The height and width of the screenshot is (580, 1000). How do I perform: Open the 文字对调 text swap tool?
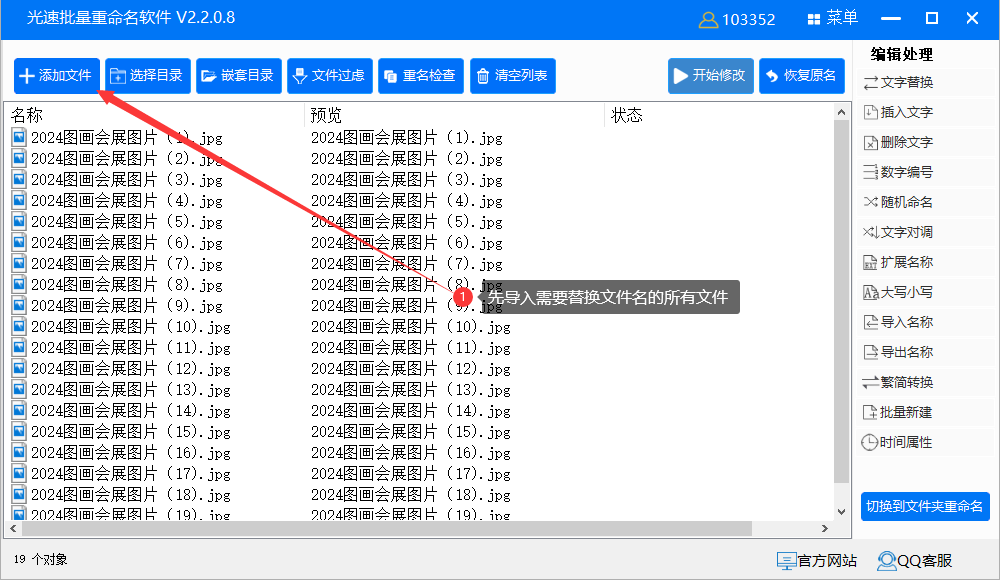click(899, 232)
